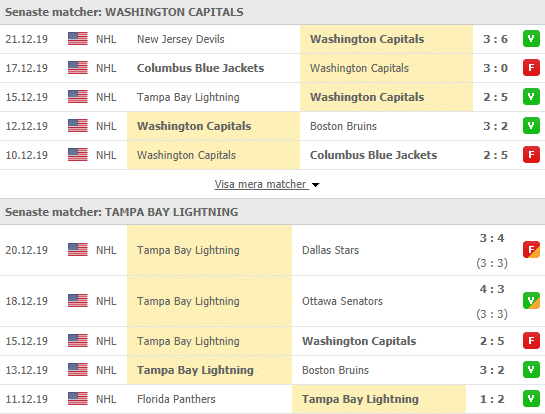Click green V badge for 21.12.19 Devils match
The height and width of the screenshot is (414, 545).
531,39
